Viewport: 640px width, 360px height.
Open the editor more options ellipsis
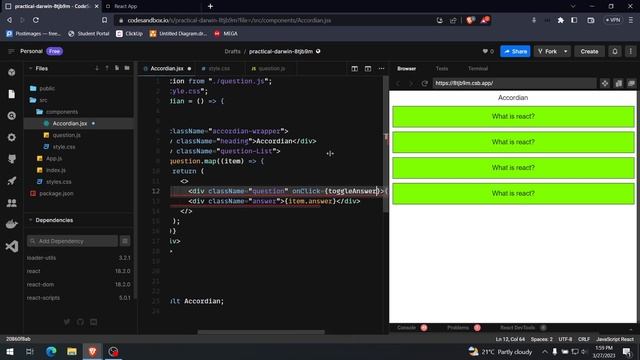pyautogui.click(x=381, y=69)
